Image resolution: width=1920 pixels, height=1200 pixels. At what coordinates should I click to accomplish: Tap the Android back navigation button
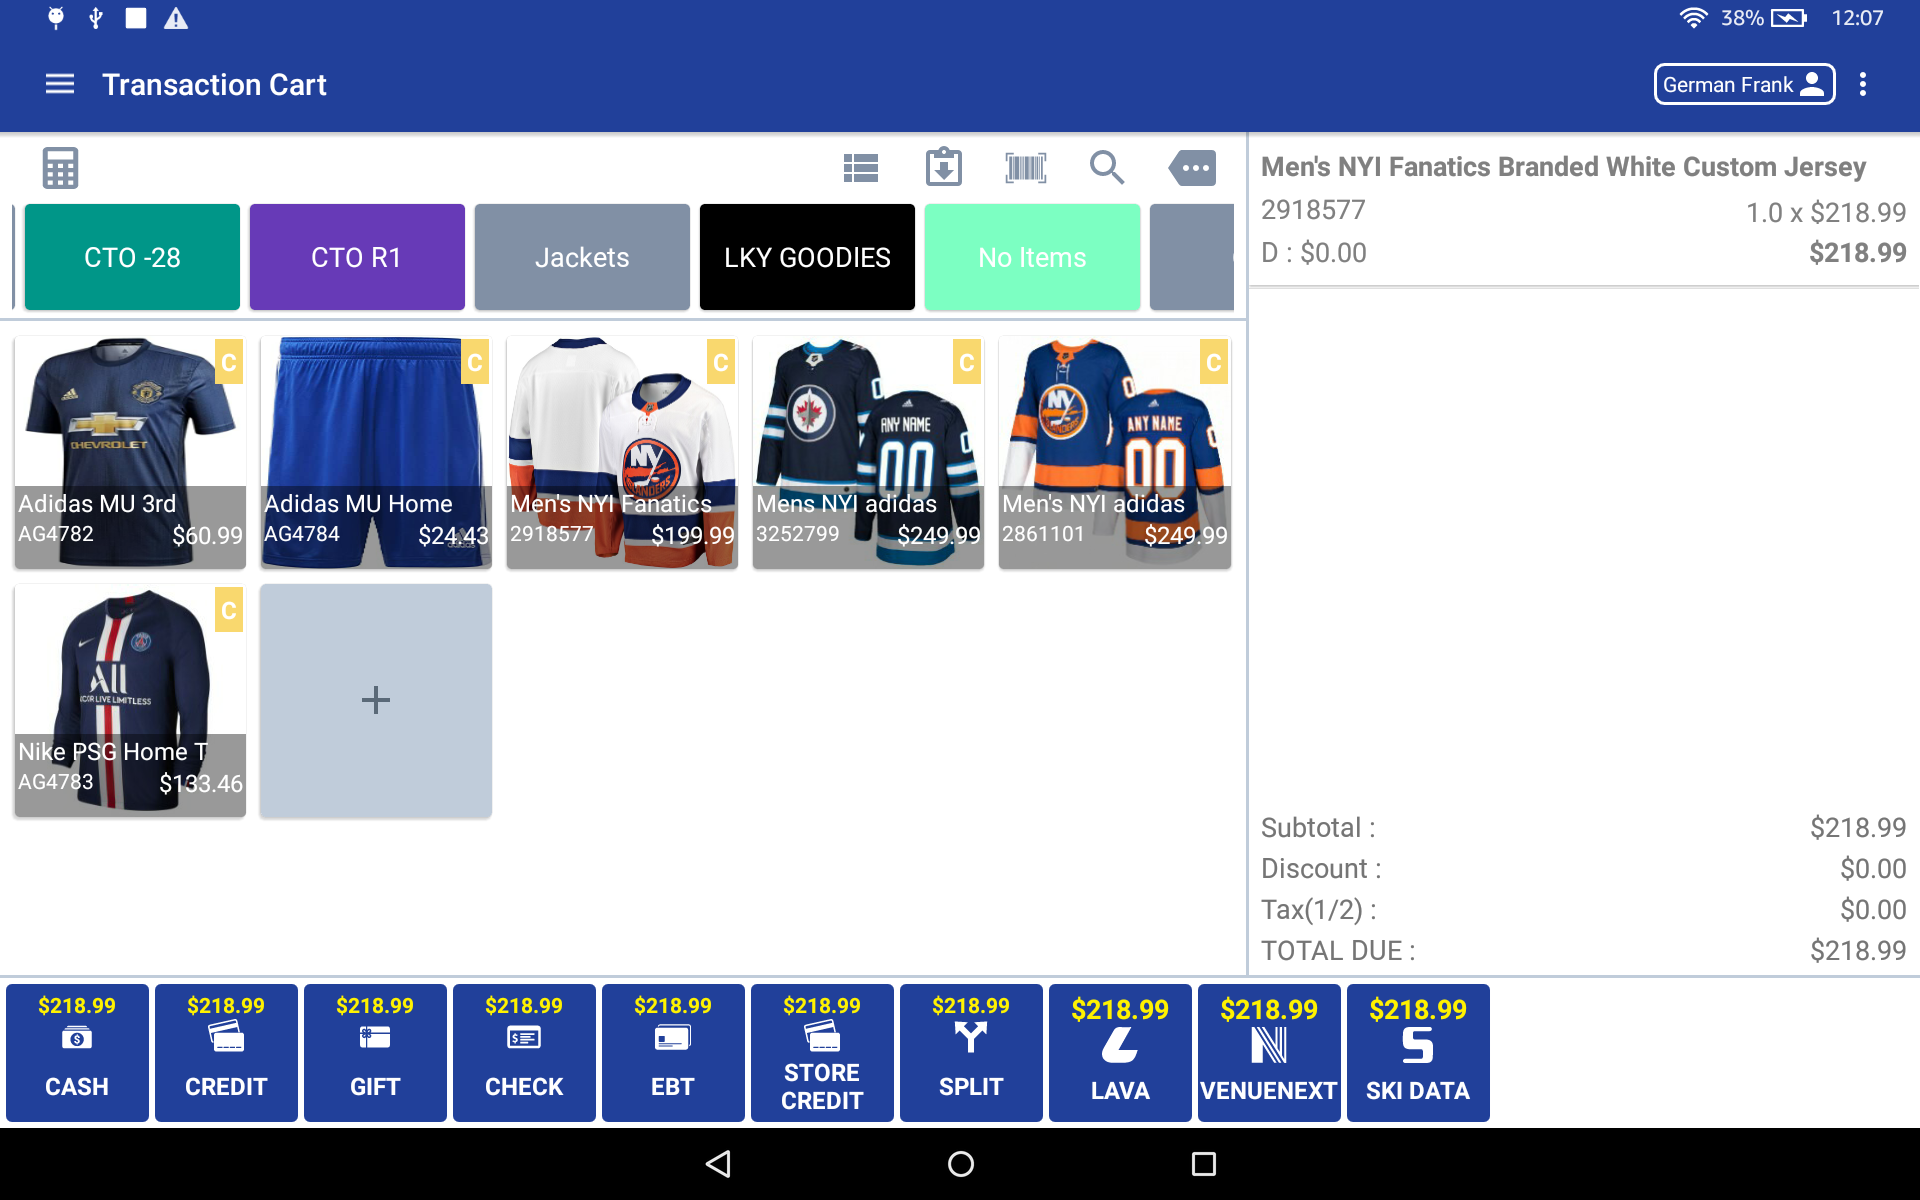click(718, 1164)
